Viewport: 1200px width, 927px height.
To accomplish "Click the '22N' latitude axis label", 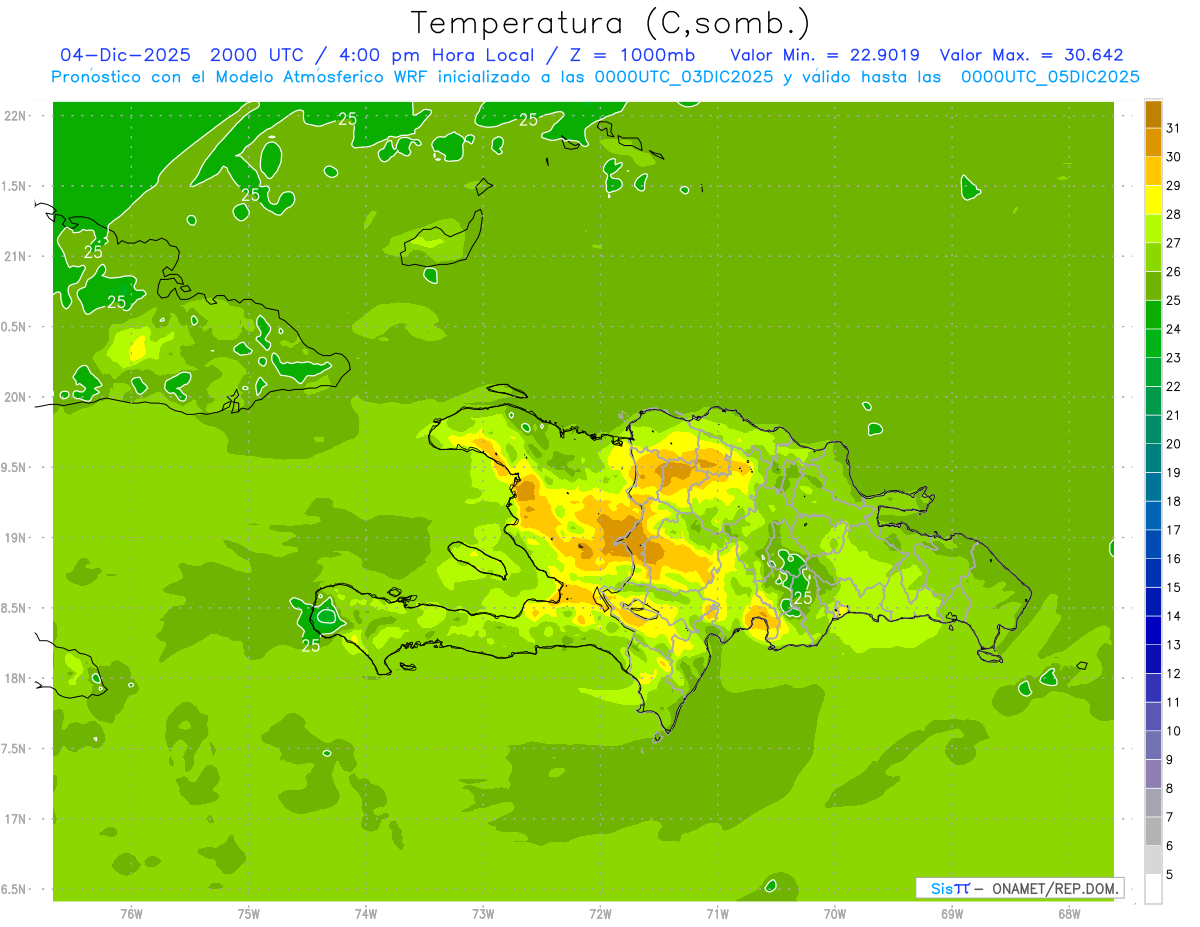I will tap(15, 115).
